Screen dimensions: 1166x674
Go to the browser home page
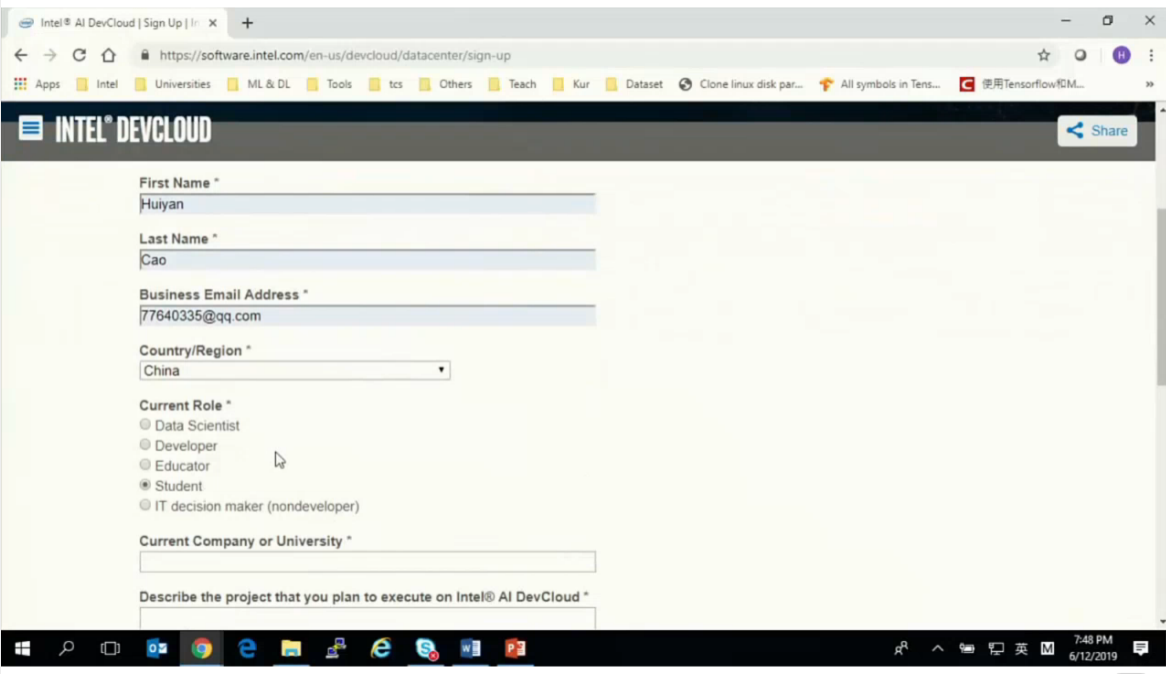[109, 55]
